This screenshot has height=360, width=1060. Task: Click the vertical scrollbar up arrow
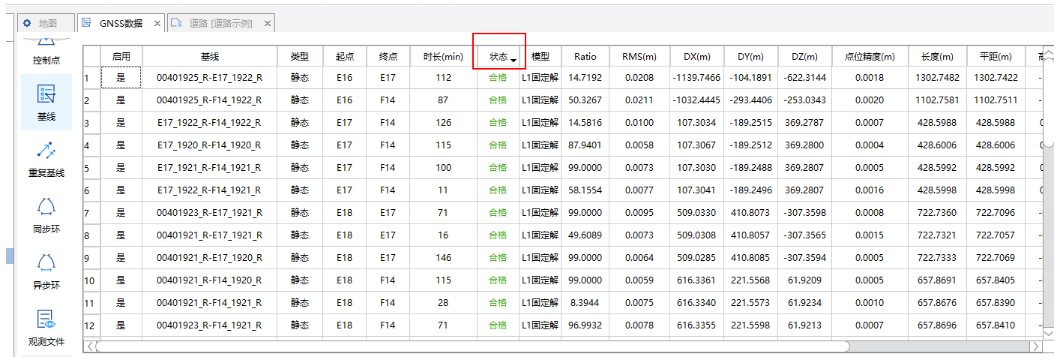coord(1049,53)
